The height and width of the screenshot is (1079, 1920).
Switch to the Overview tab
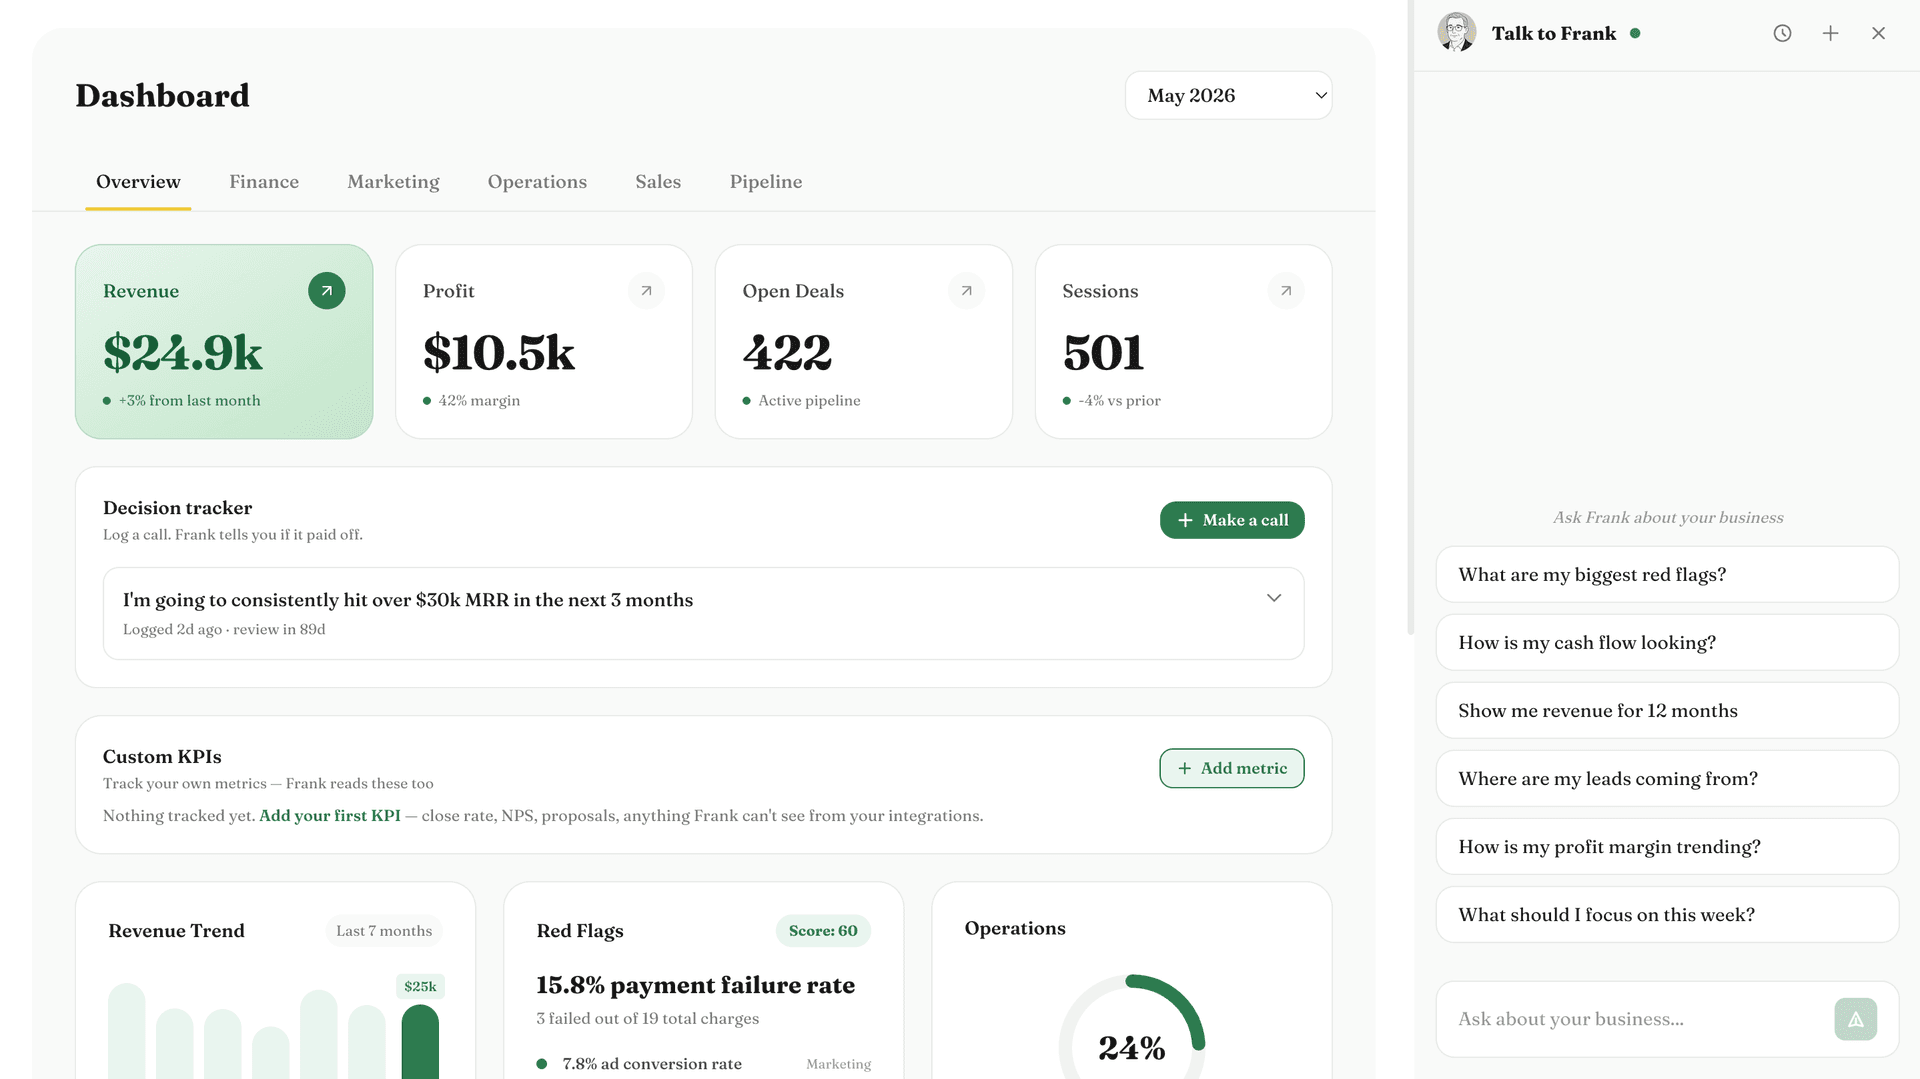click(x=138, y=182)
